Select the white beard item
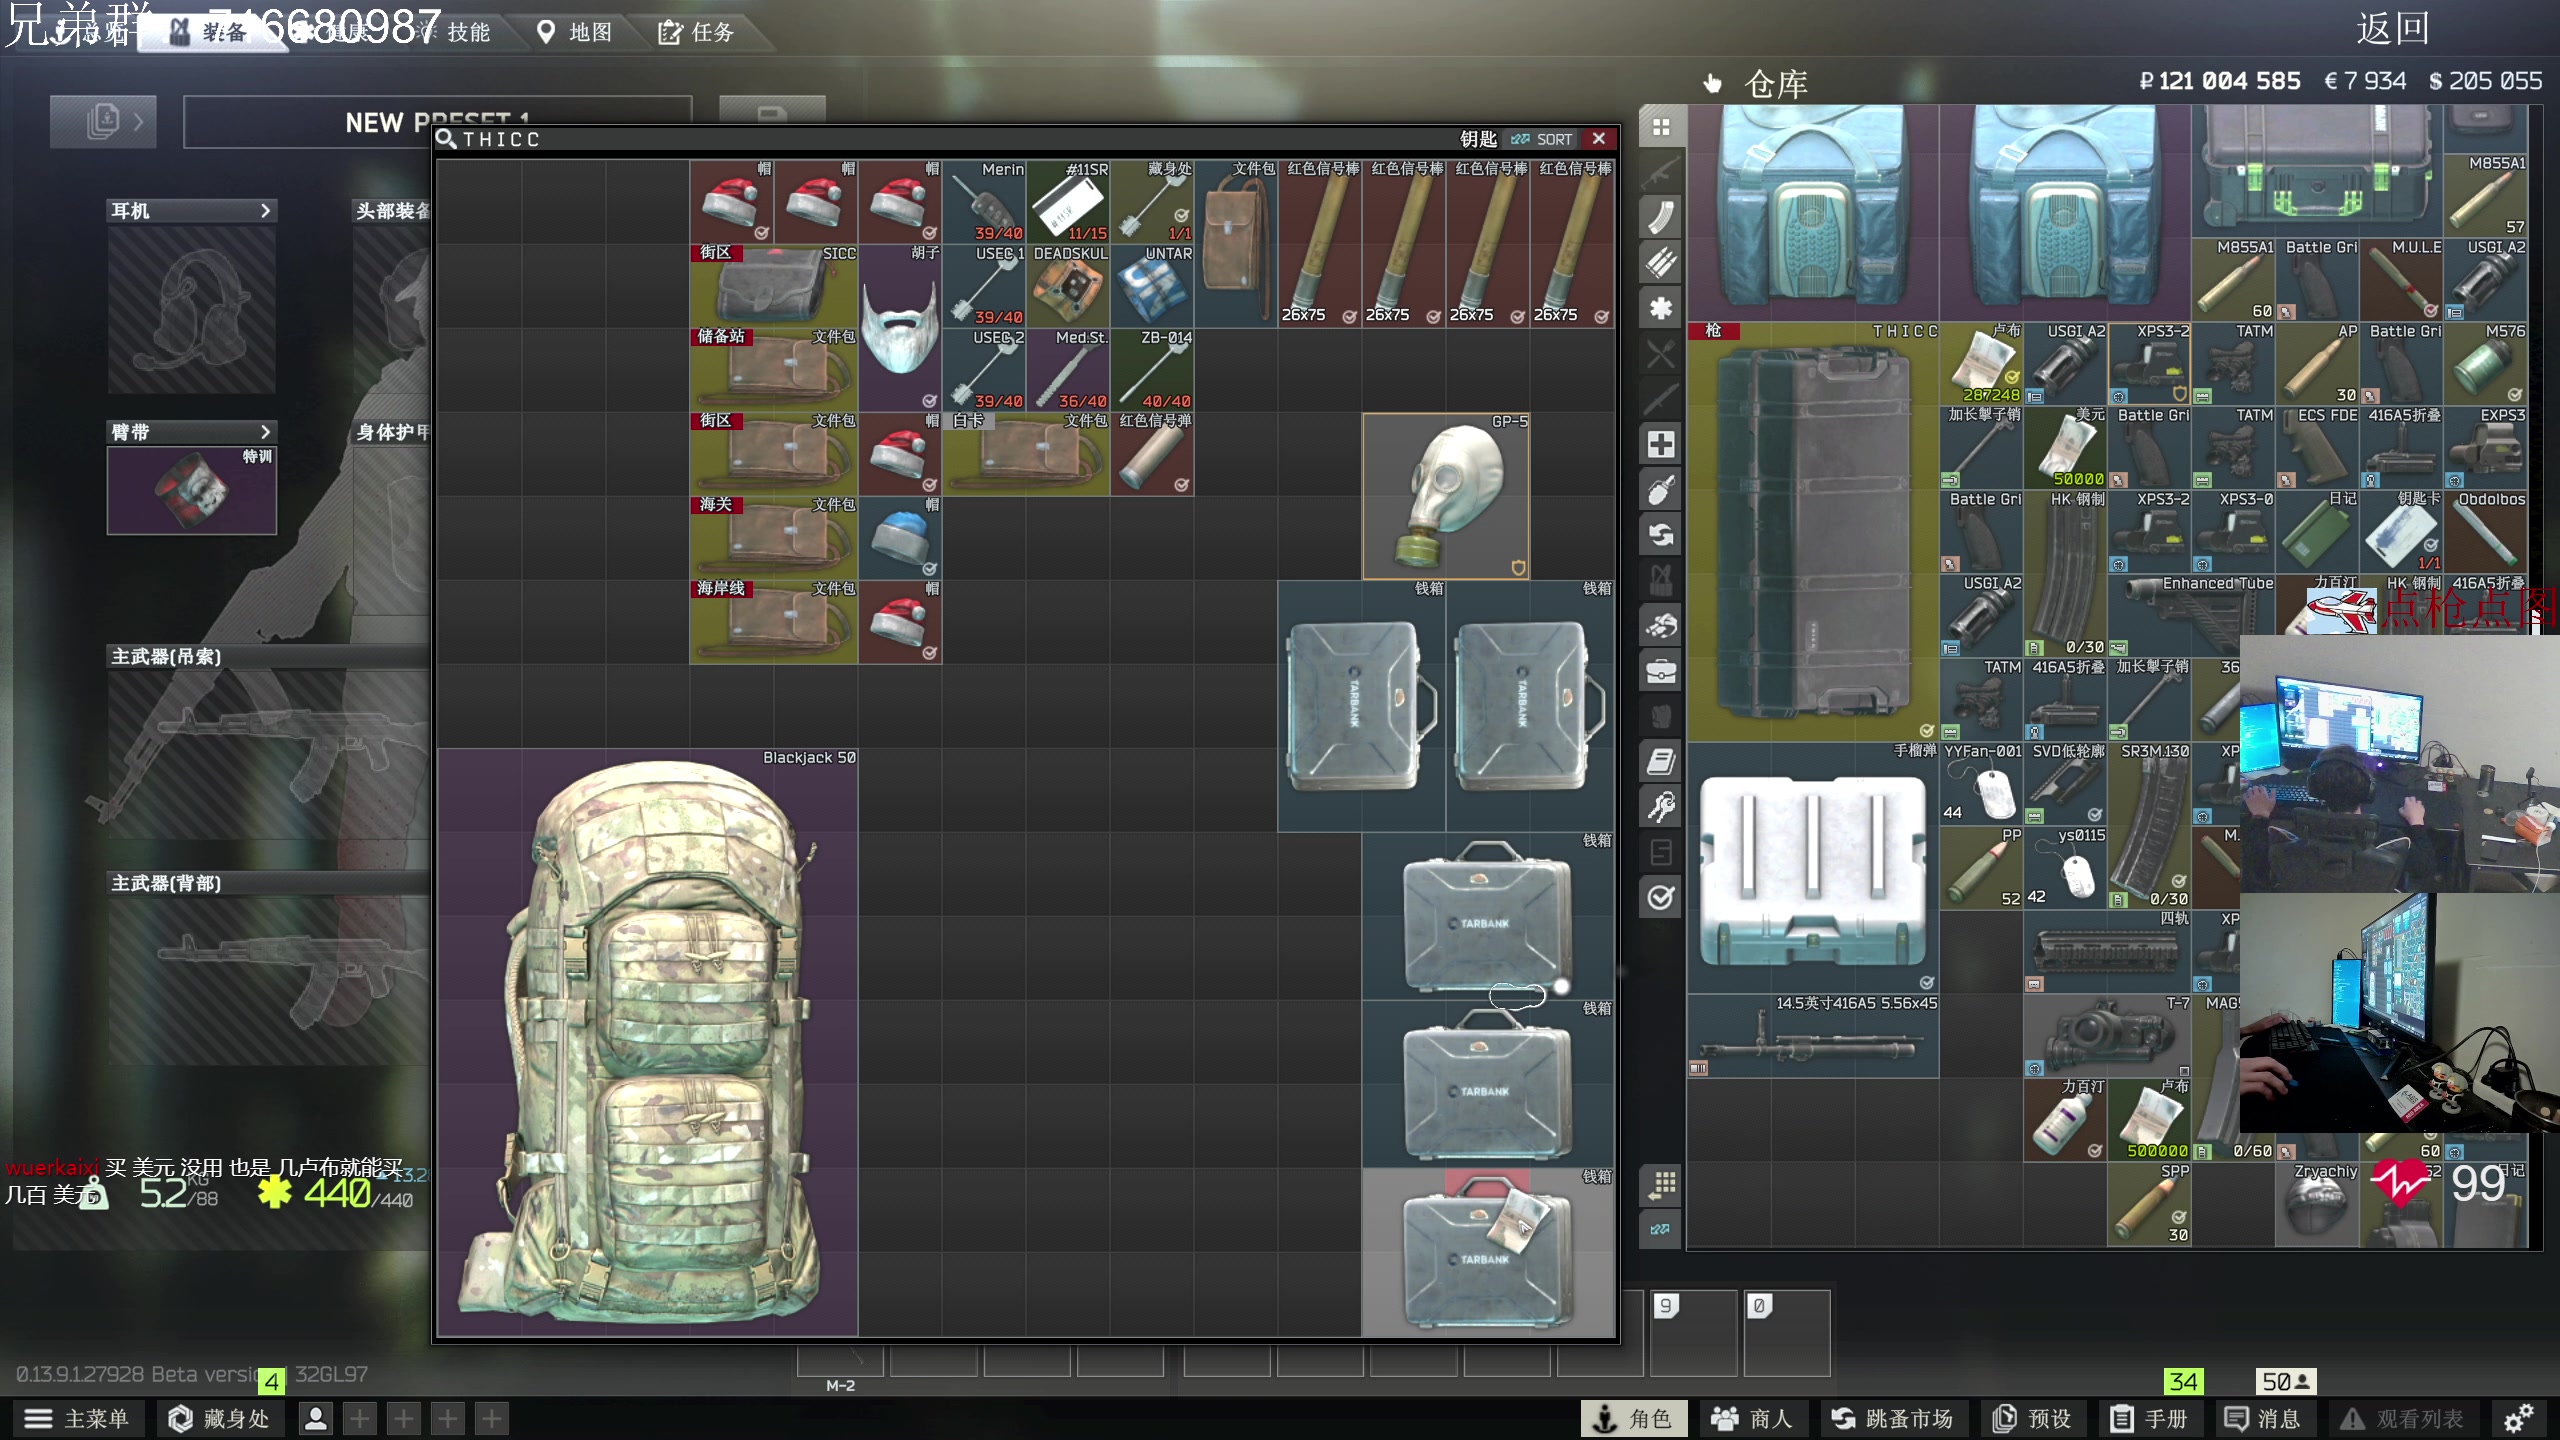The width and height of the screenshot is (2560, 1440). (x=900, y=328)
